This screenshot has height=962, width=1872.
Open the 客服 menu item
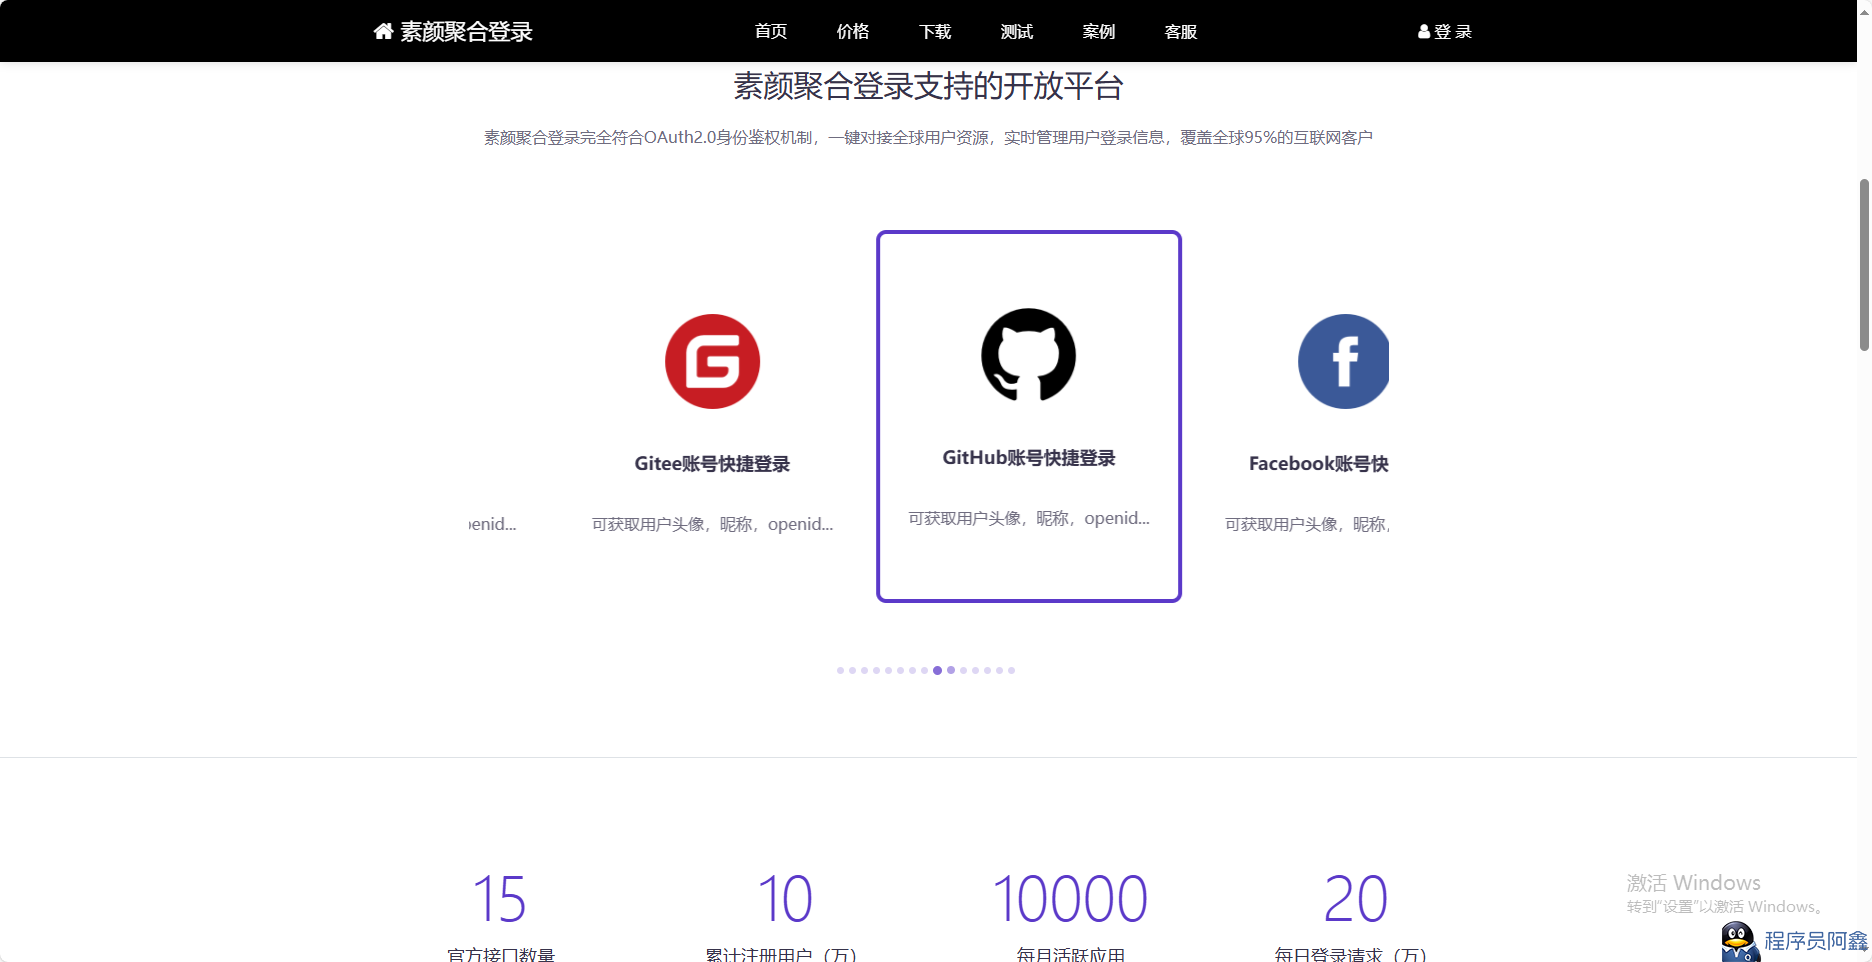[x=1181, y=31]
